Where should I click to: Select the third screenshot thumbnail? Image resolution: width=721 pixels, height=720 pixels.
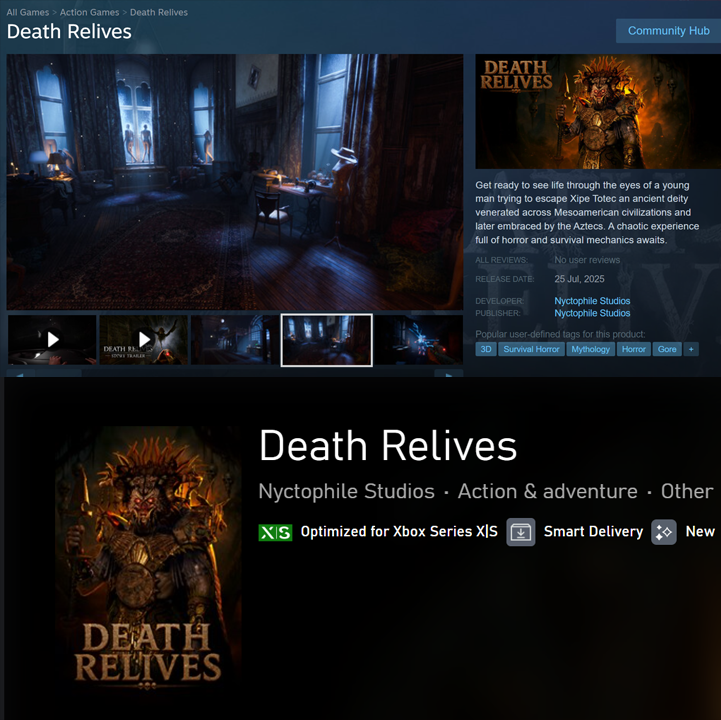(x=235, y=340)
